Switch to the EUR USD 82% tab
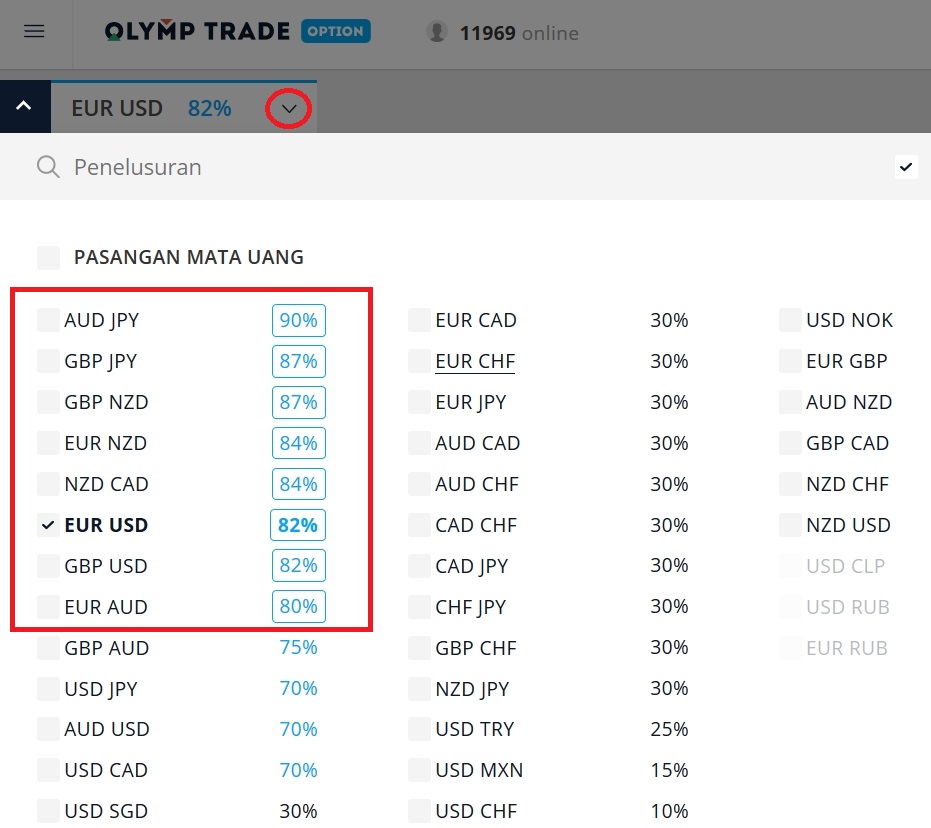931x828 pixels. (x=150, y=108)
